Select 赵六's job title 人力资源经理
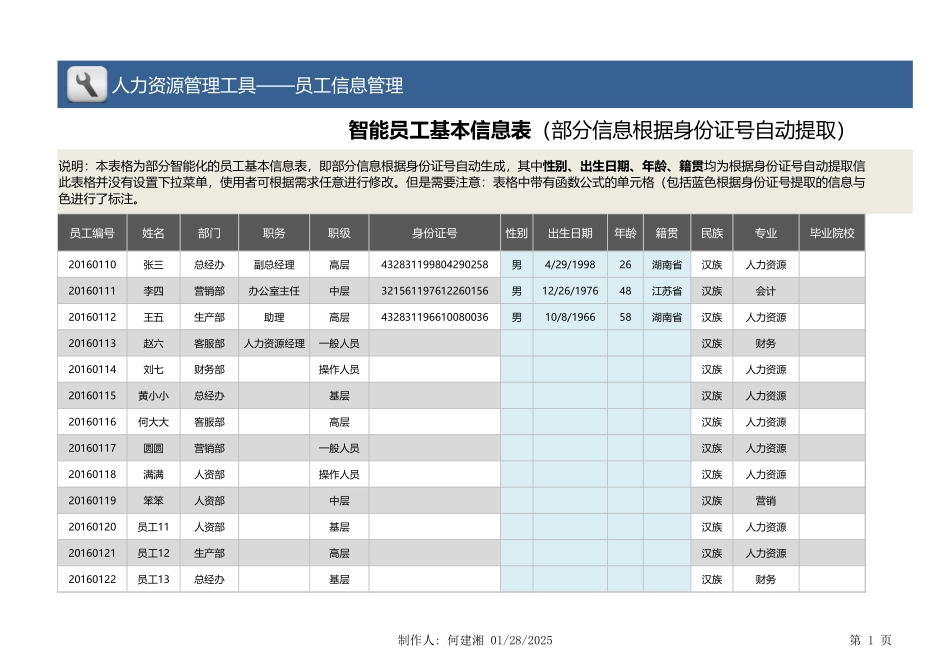 pos(274,343)
